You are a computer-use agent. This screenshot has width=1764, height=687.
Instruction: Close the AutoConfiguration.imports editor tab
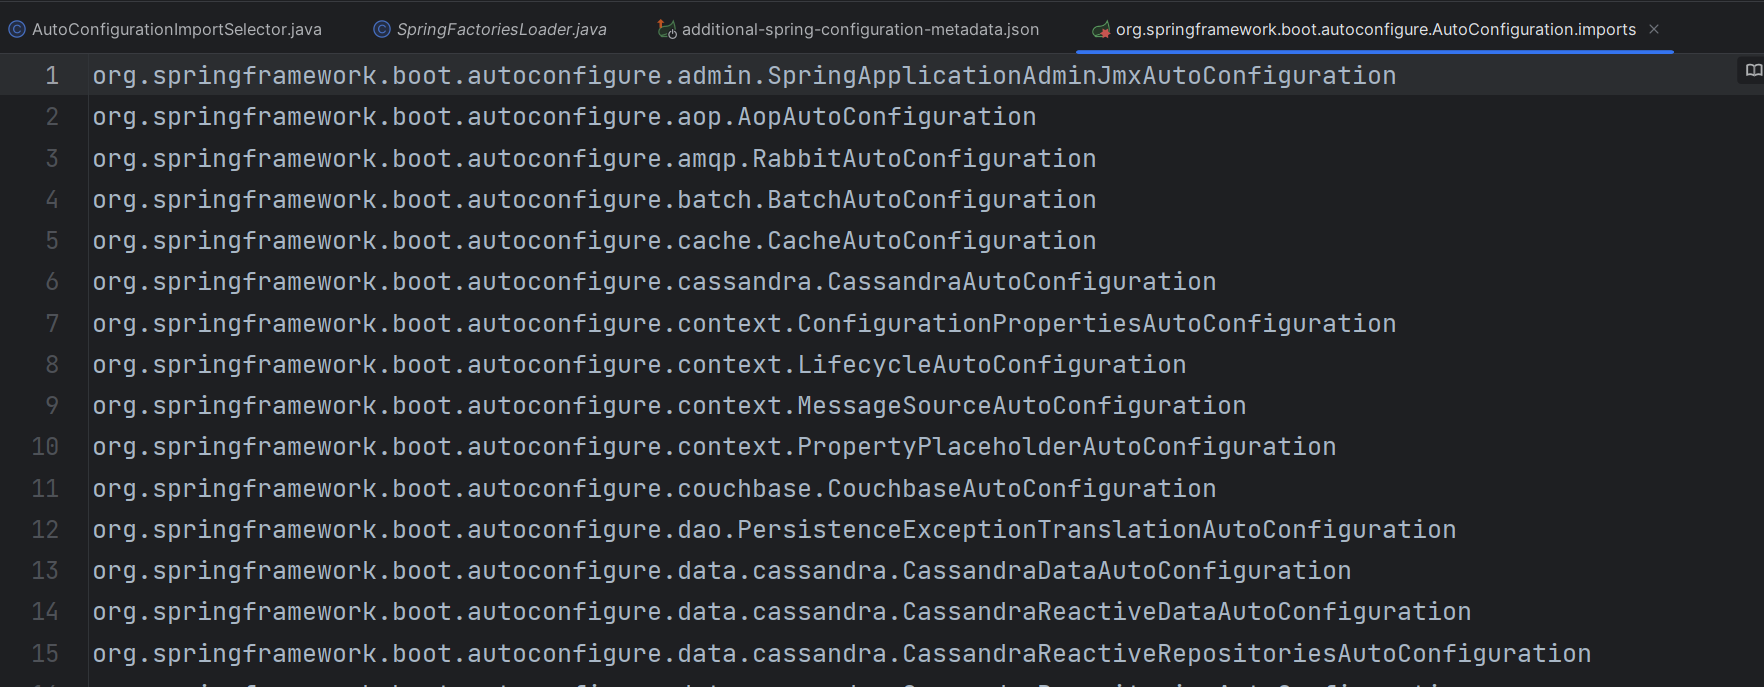[1654, 29]
